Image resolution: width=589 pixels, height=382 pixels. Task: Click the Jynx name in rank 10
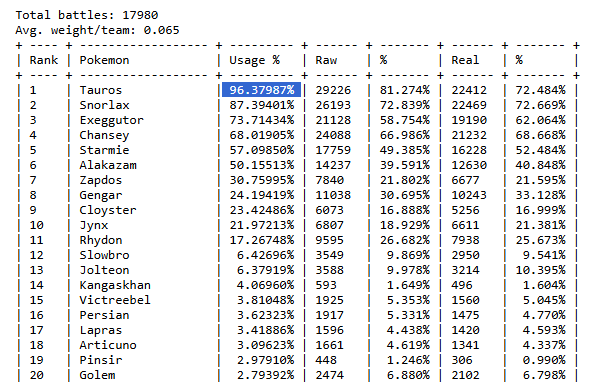point(94,225)
